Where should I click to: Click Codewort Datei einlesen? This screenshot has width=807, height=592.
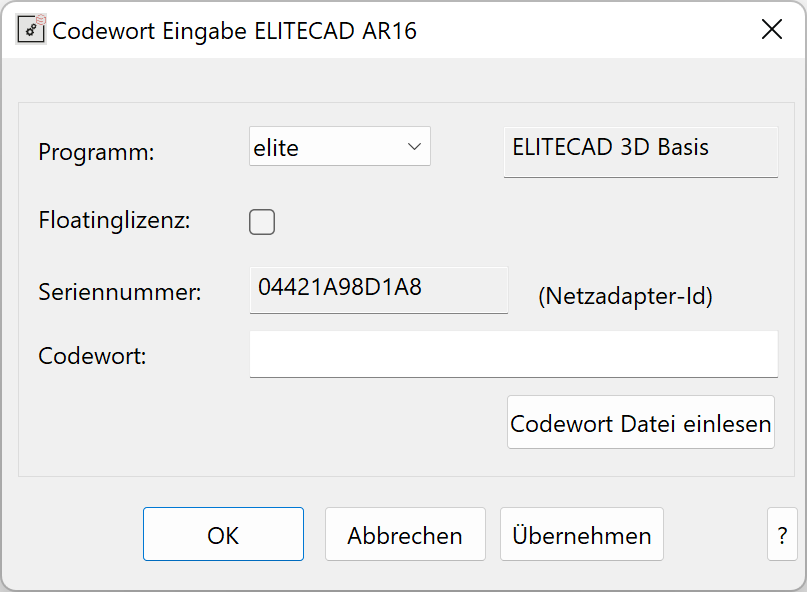point(640,422)
